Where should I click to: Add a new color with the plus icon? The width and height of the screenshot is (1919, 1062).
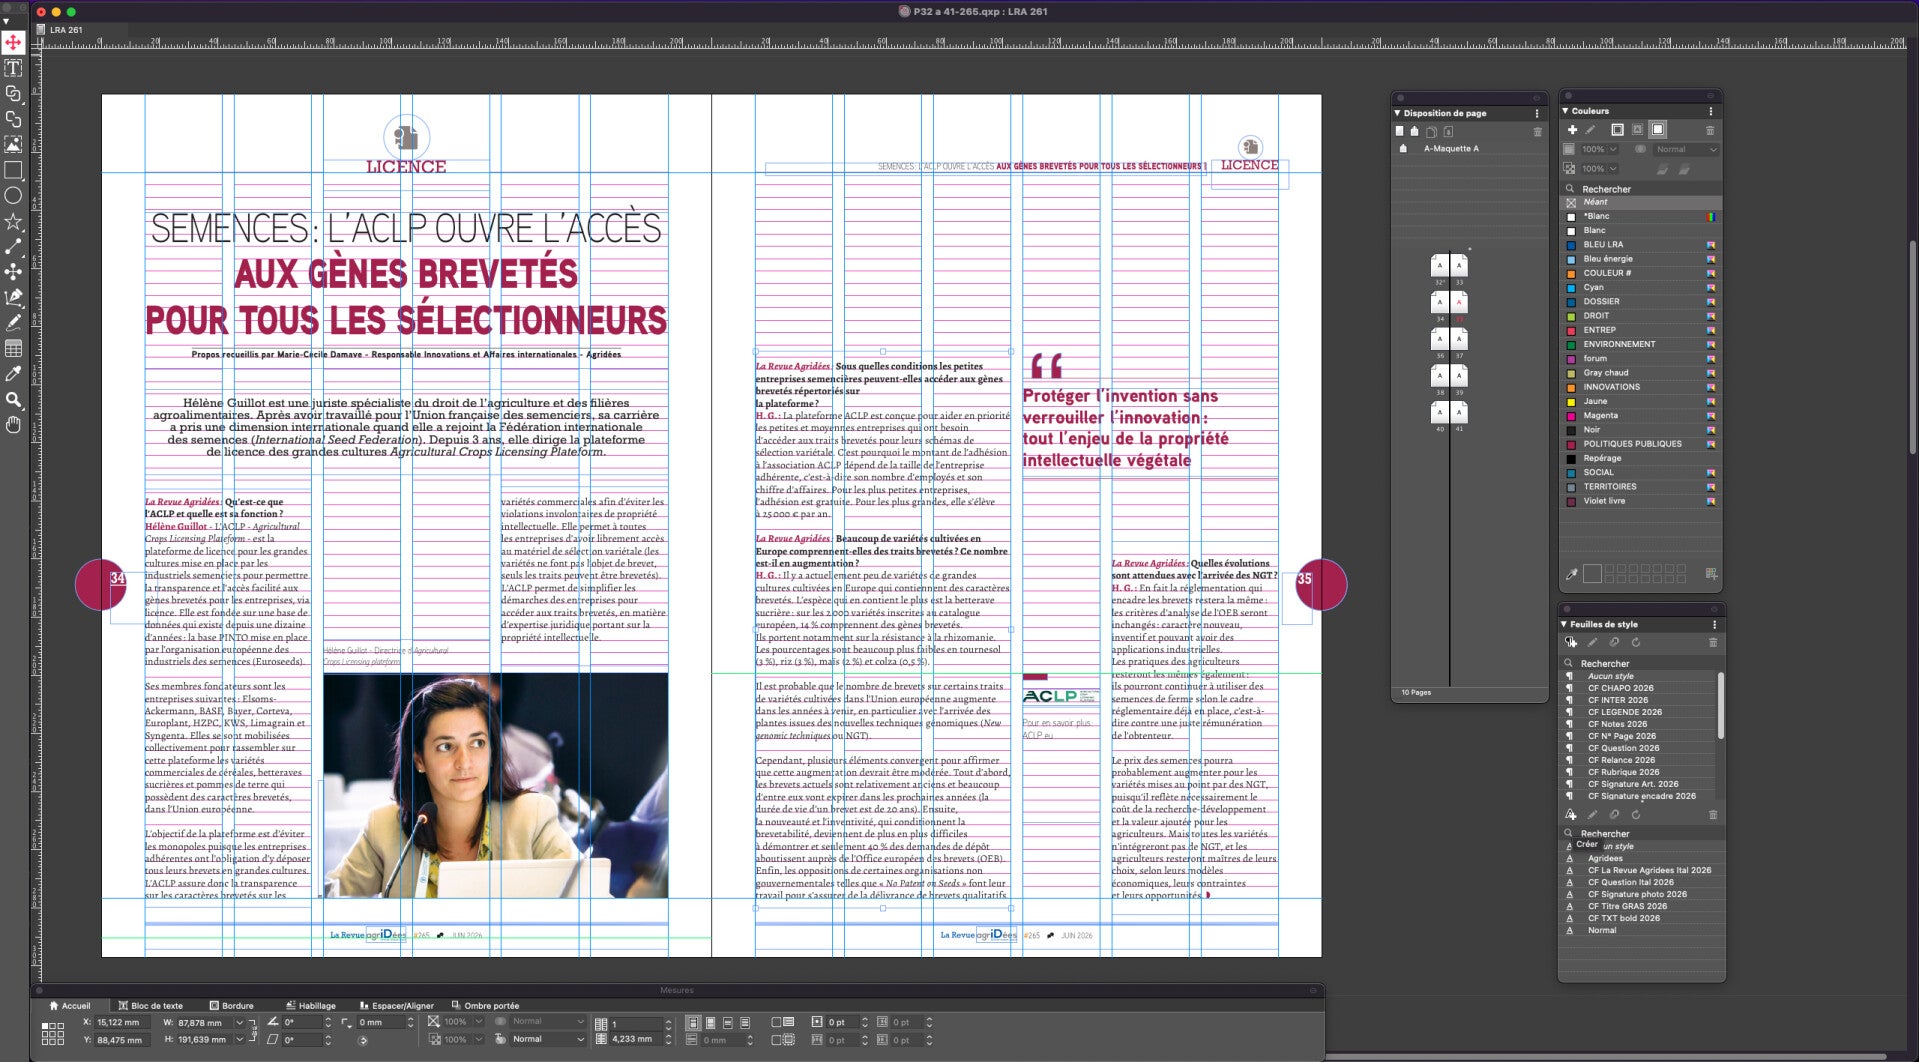tap(1572, 130)
